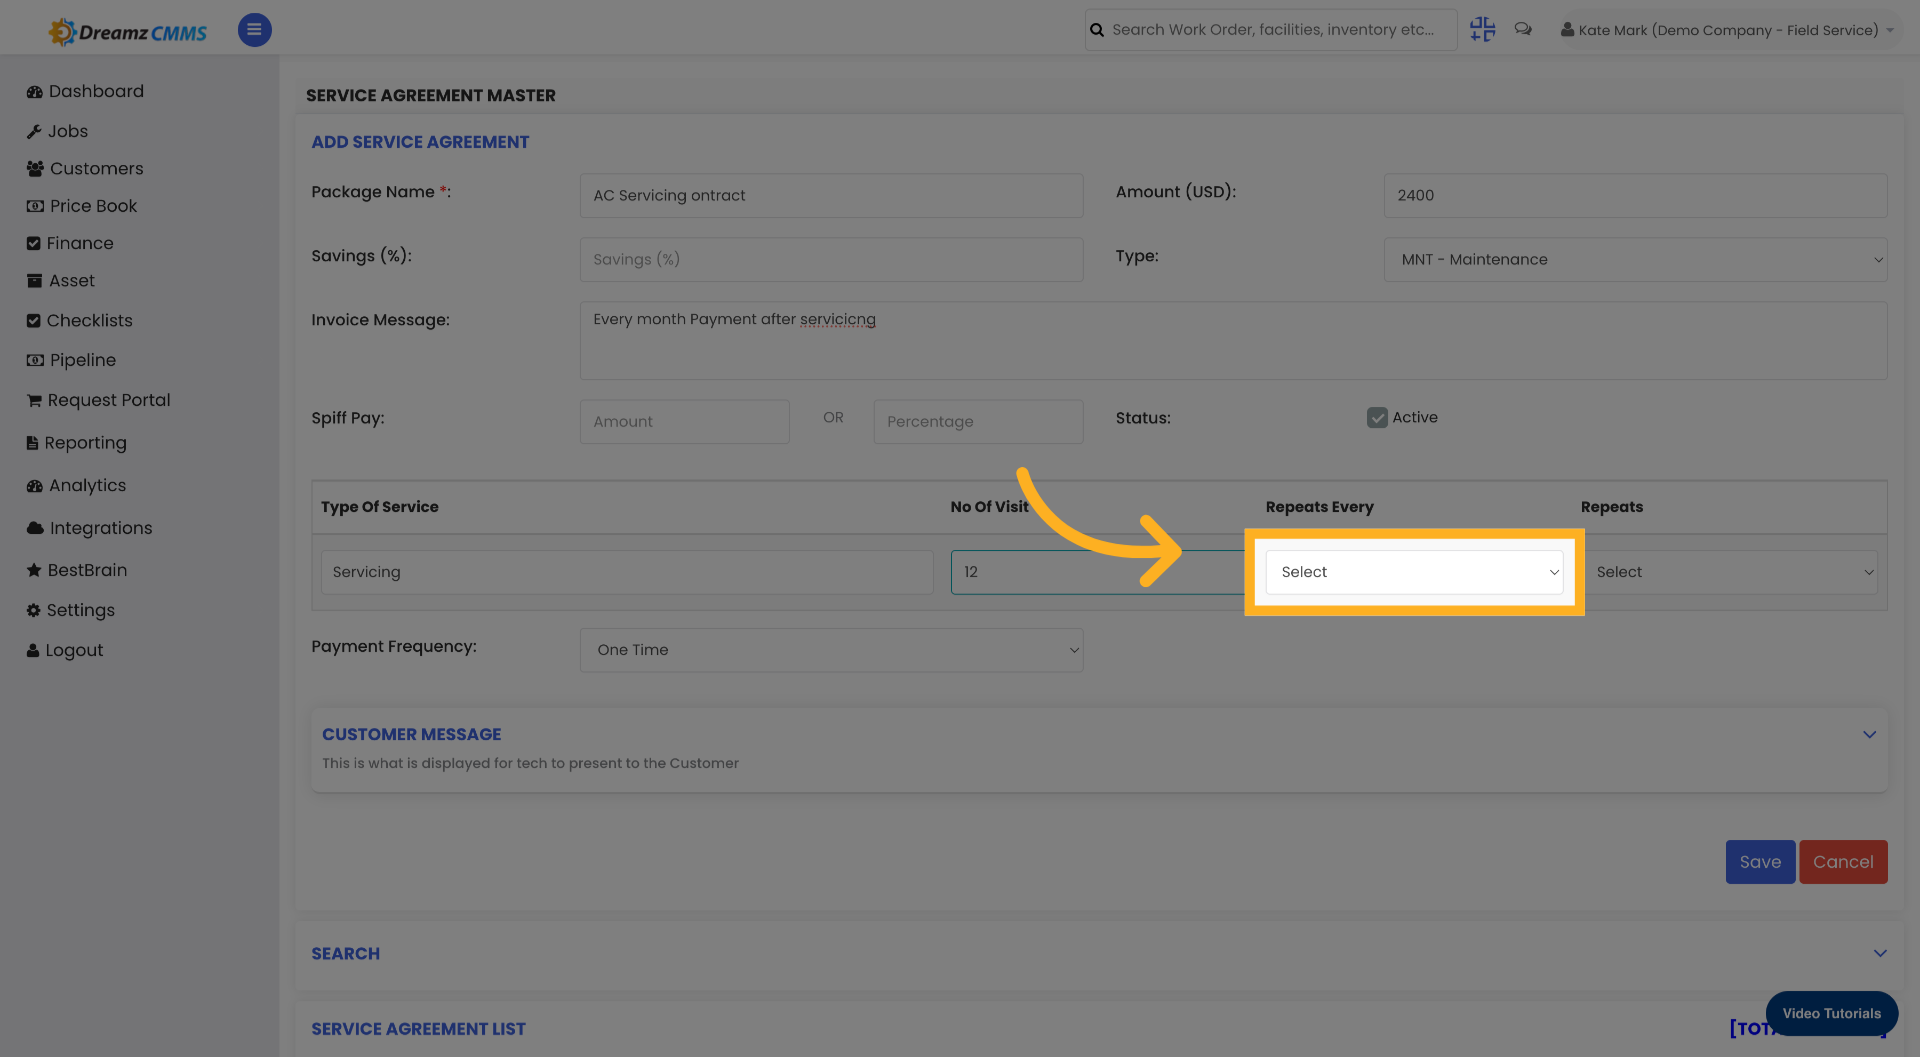Open the Video Tutorials bubble
Screen dimensions: 1920x1057
(1832, 1013)
